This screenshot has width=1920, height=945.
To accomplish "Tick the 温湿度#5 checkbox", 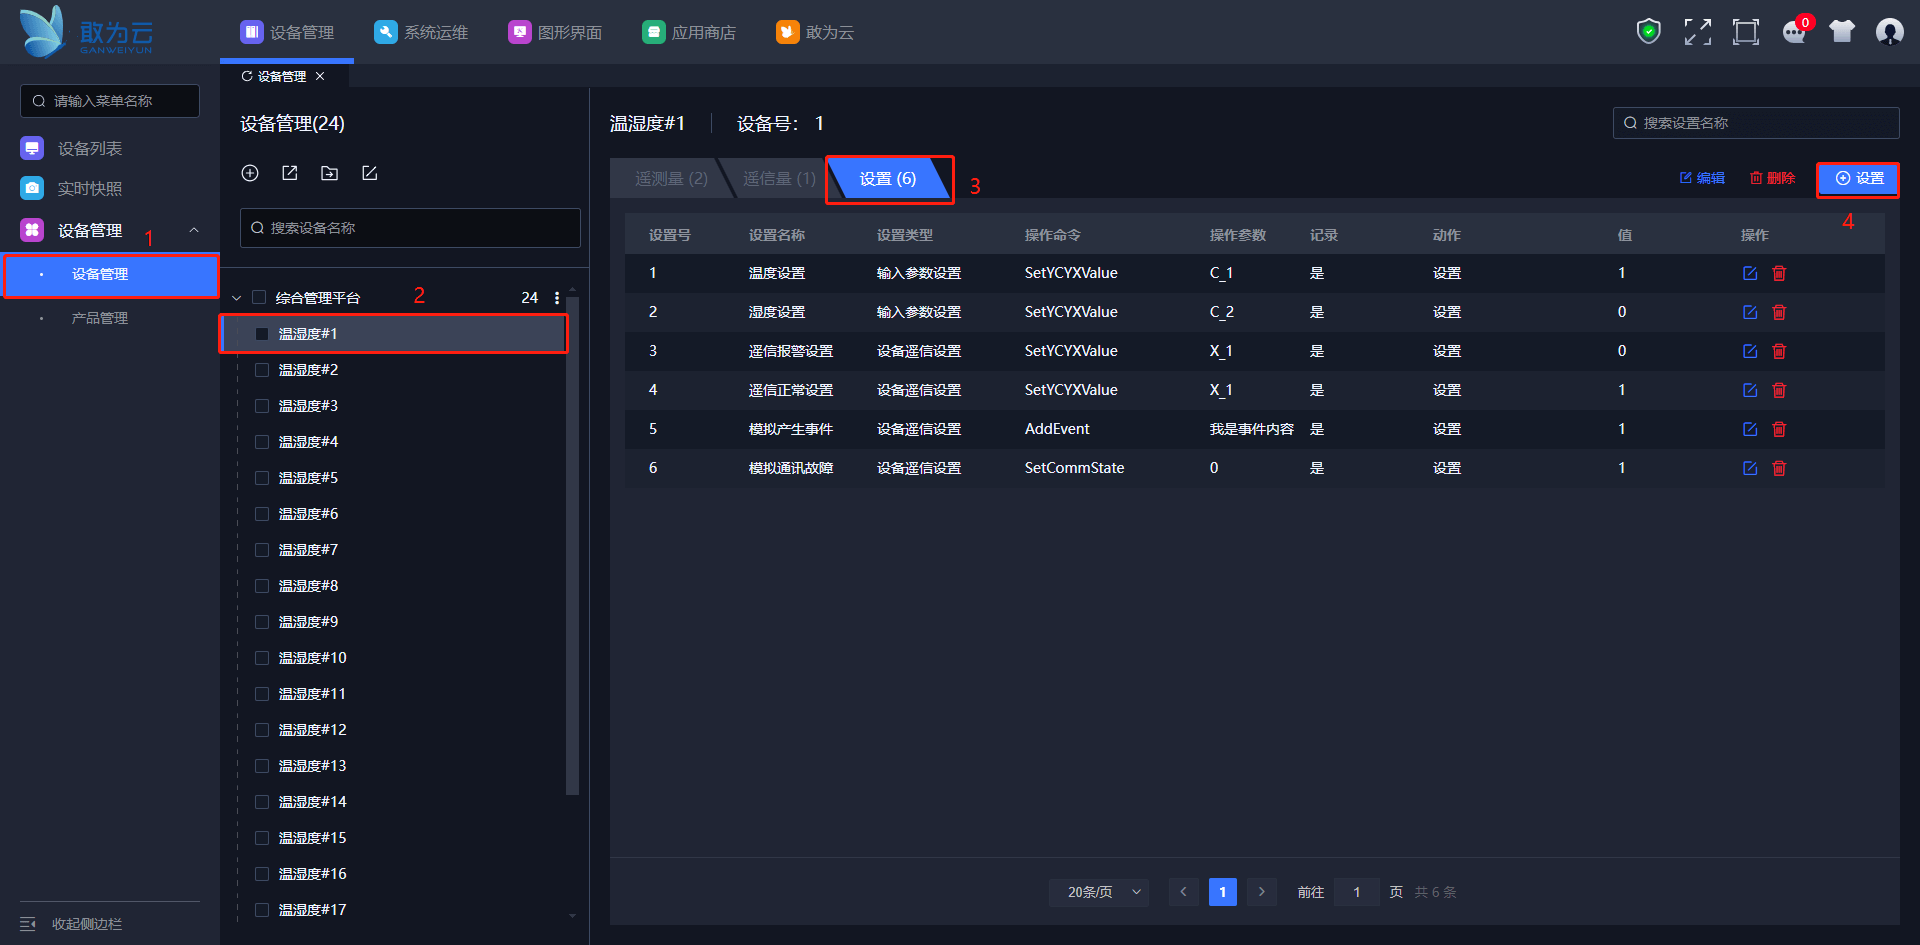I will tap(262, 478).
